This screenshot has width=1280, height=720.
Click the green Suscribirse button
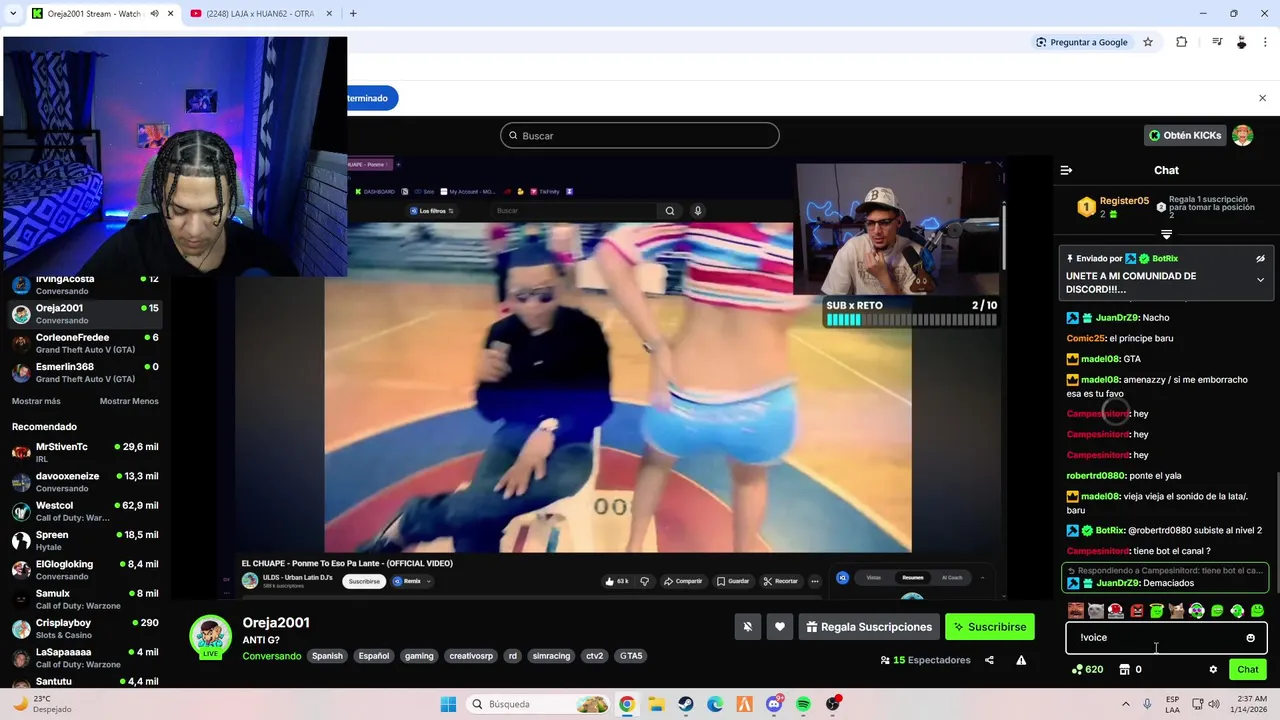tap(990, 627)
